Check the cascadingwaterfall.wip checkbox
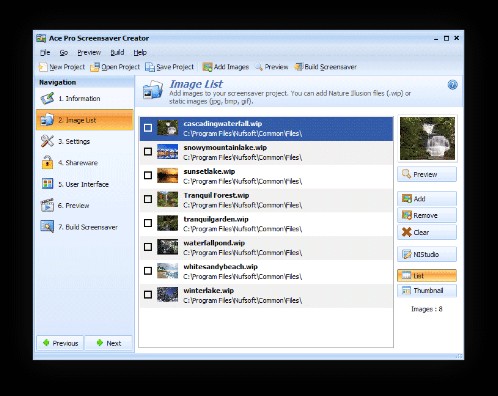 (x=148, y=128)
